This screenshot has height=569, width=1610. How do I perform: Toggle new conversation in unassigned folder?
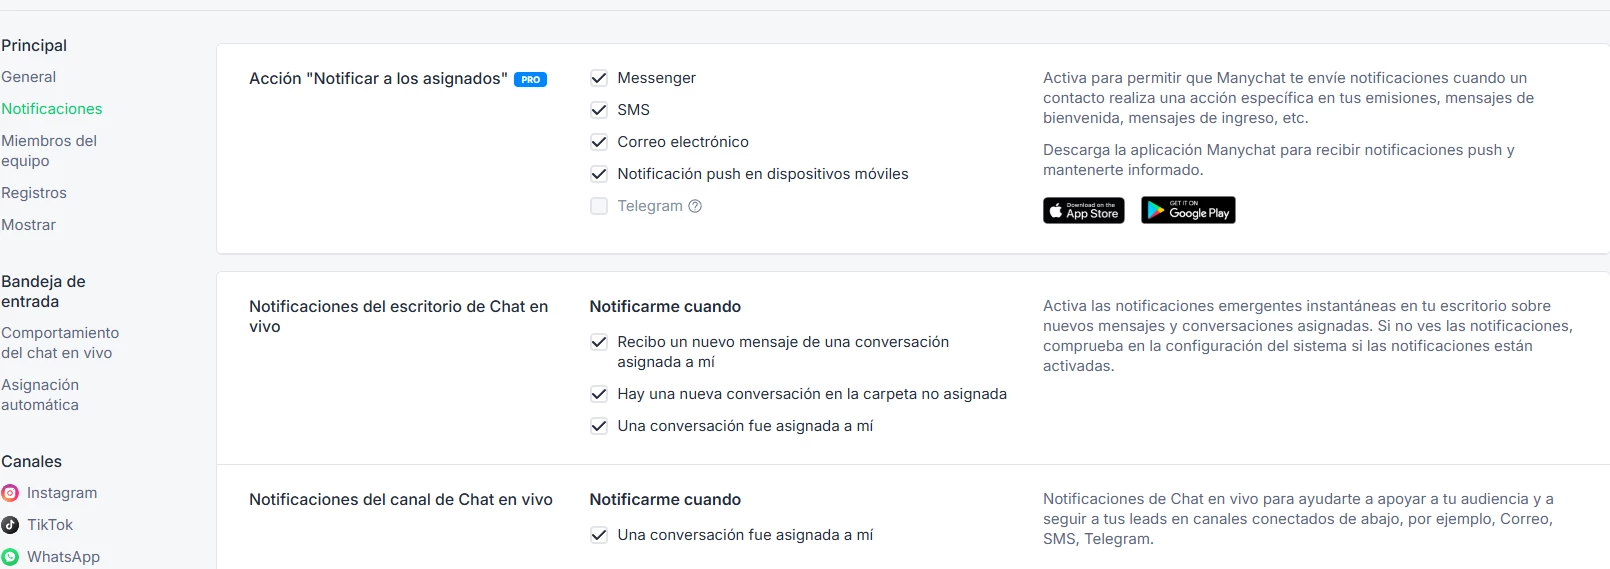(599, 394)
